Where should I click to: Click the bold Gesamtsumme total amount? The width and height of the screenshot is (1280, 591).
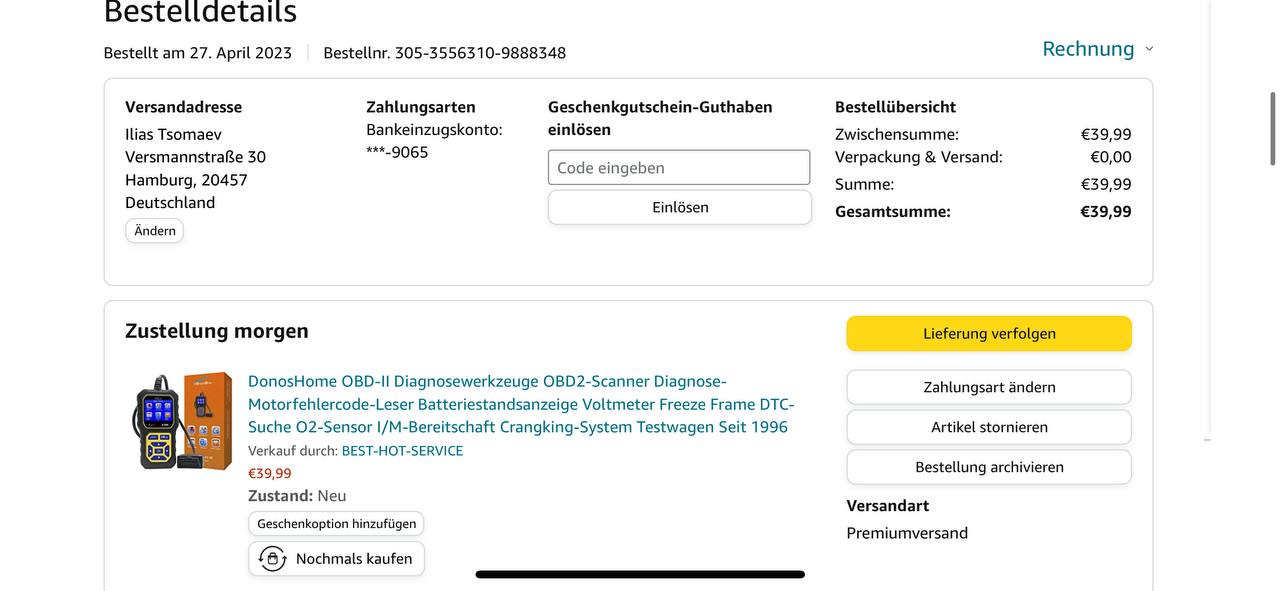point(1105,212)
